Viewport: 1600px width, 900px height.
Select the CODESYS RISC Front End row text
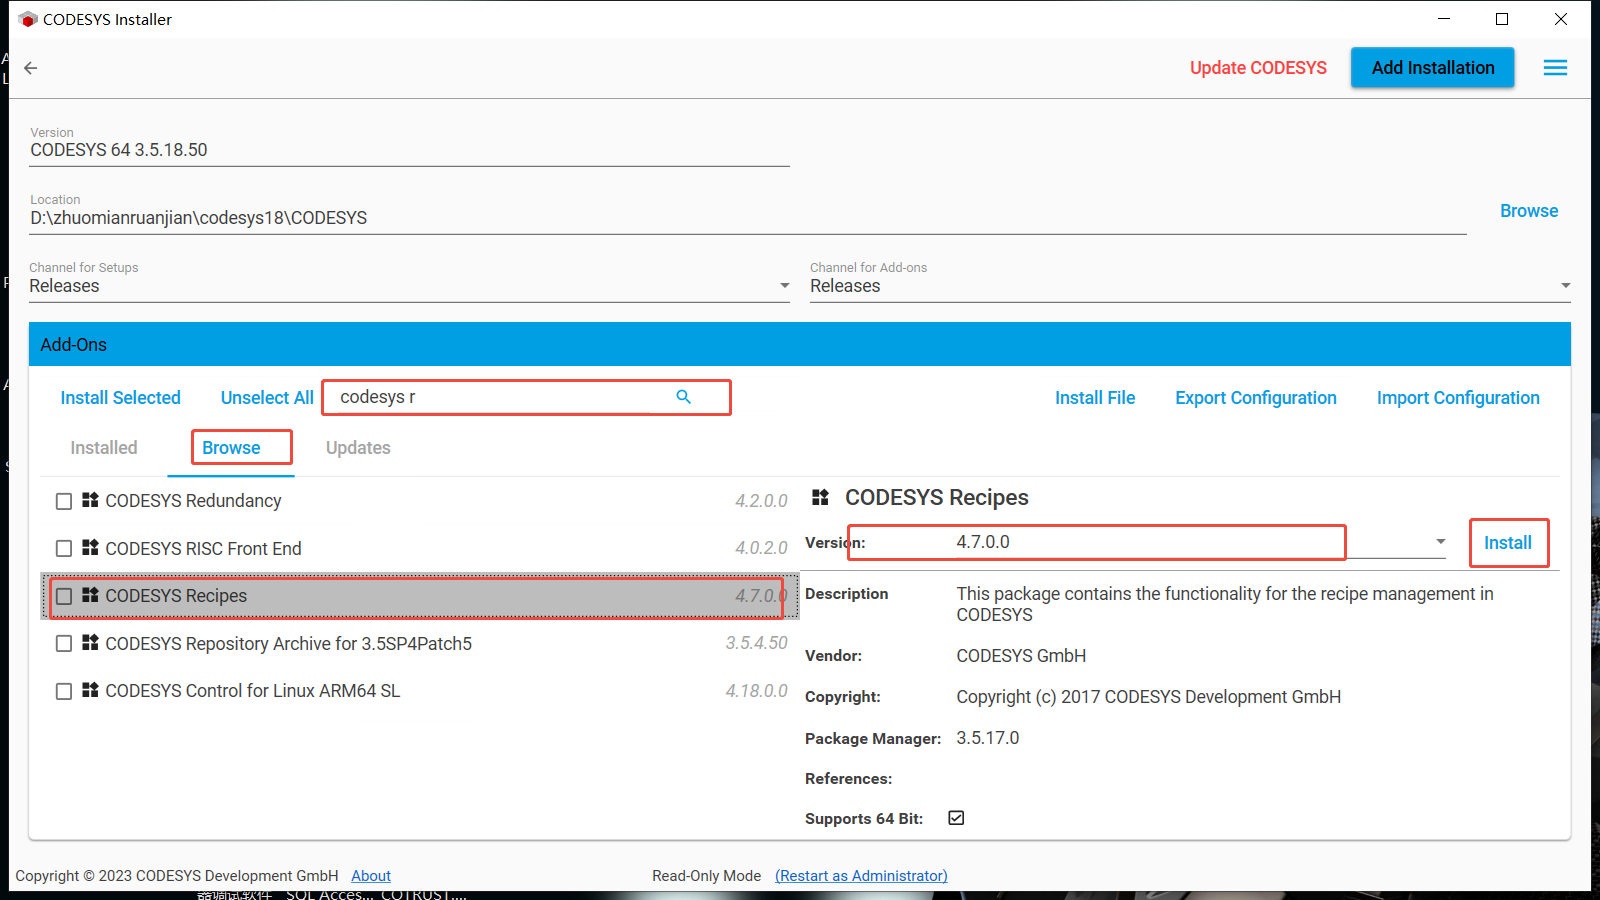203,549
